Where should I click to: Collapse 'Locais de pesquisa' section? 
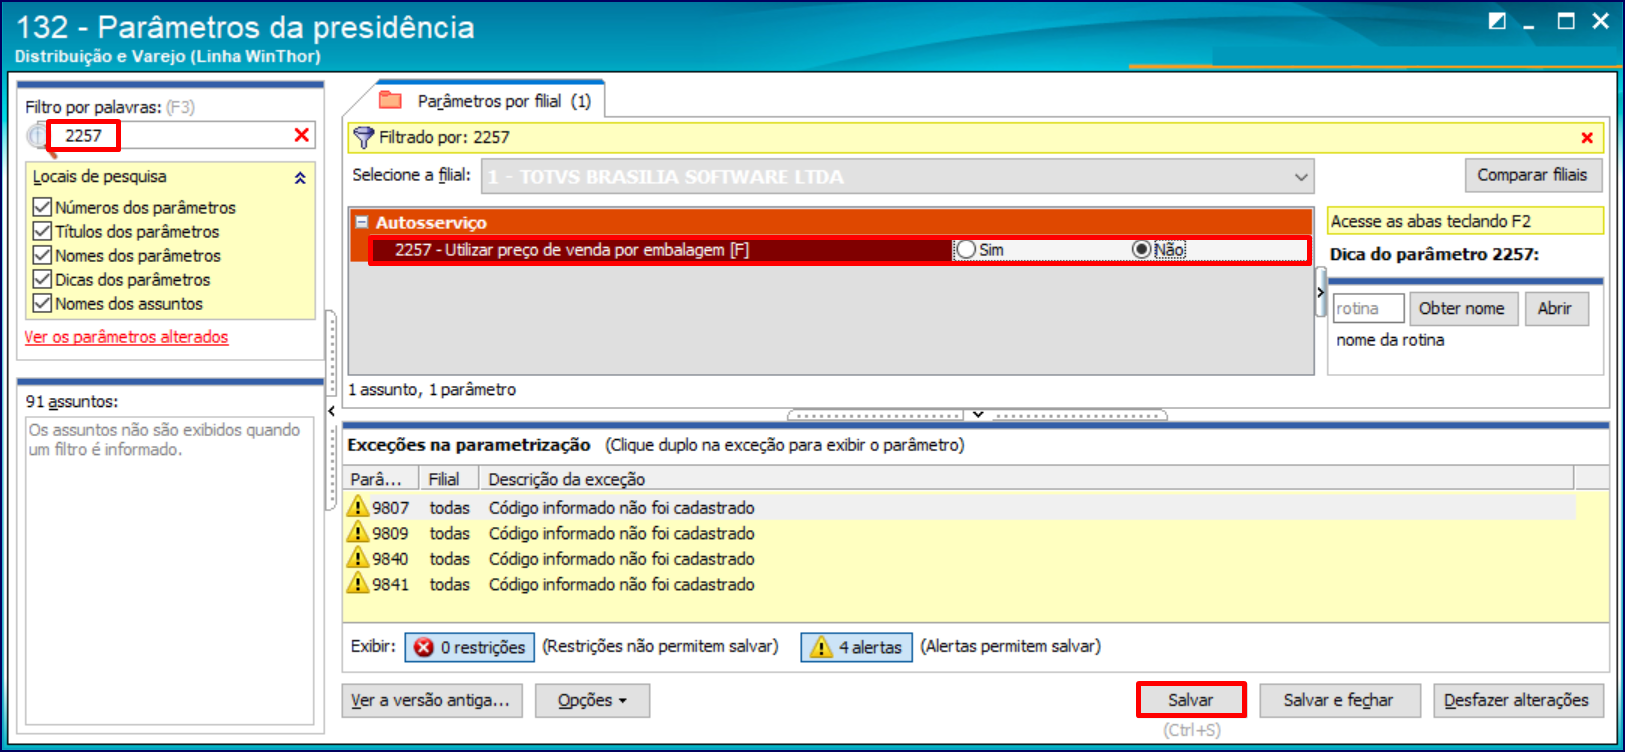click(299, 178)
